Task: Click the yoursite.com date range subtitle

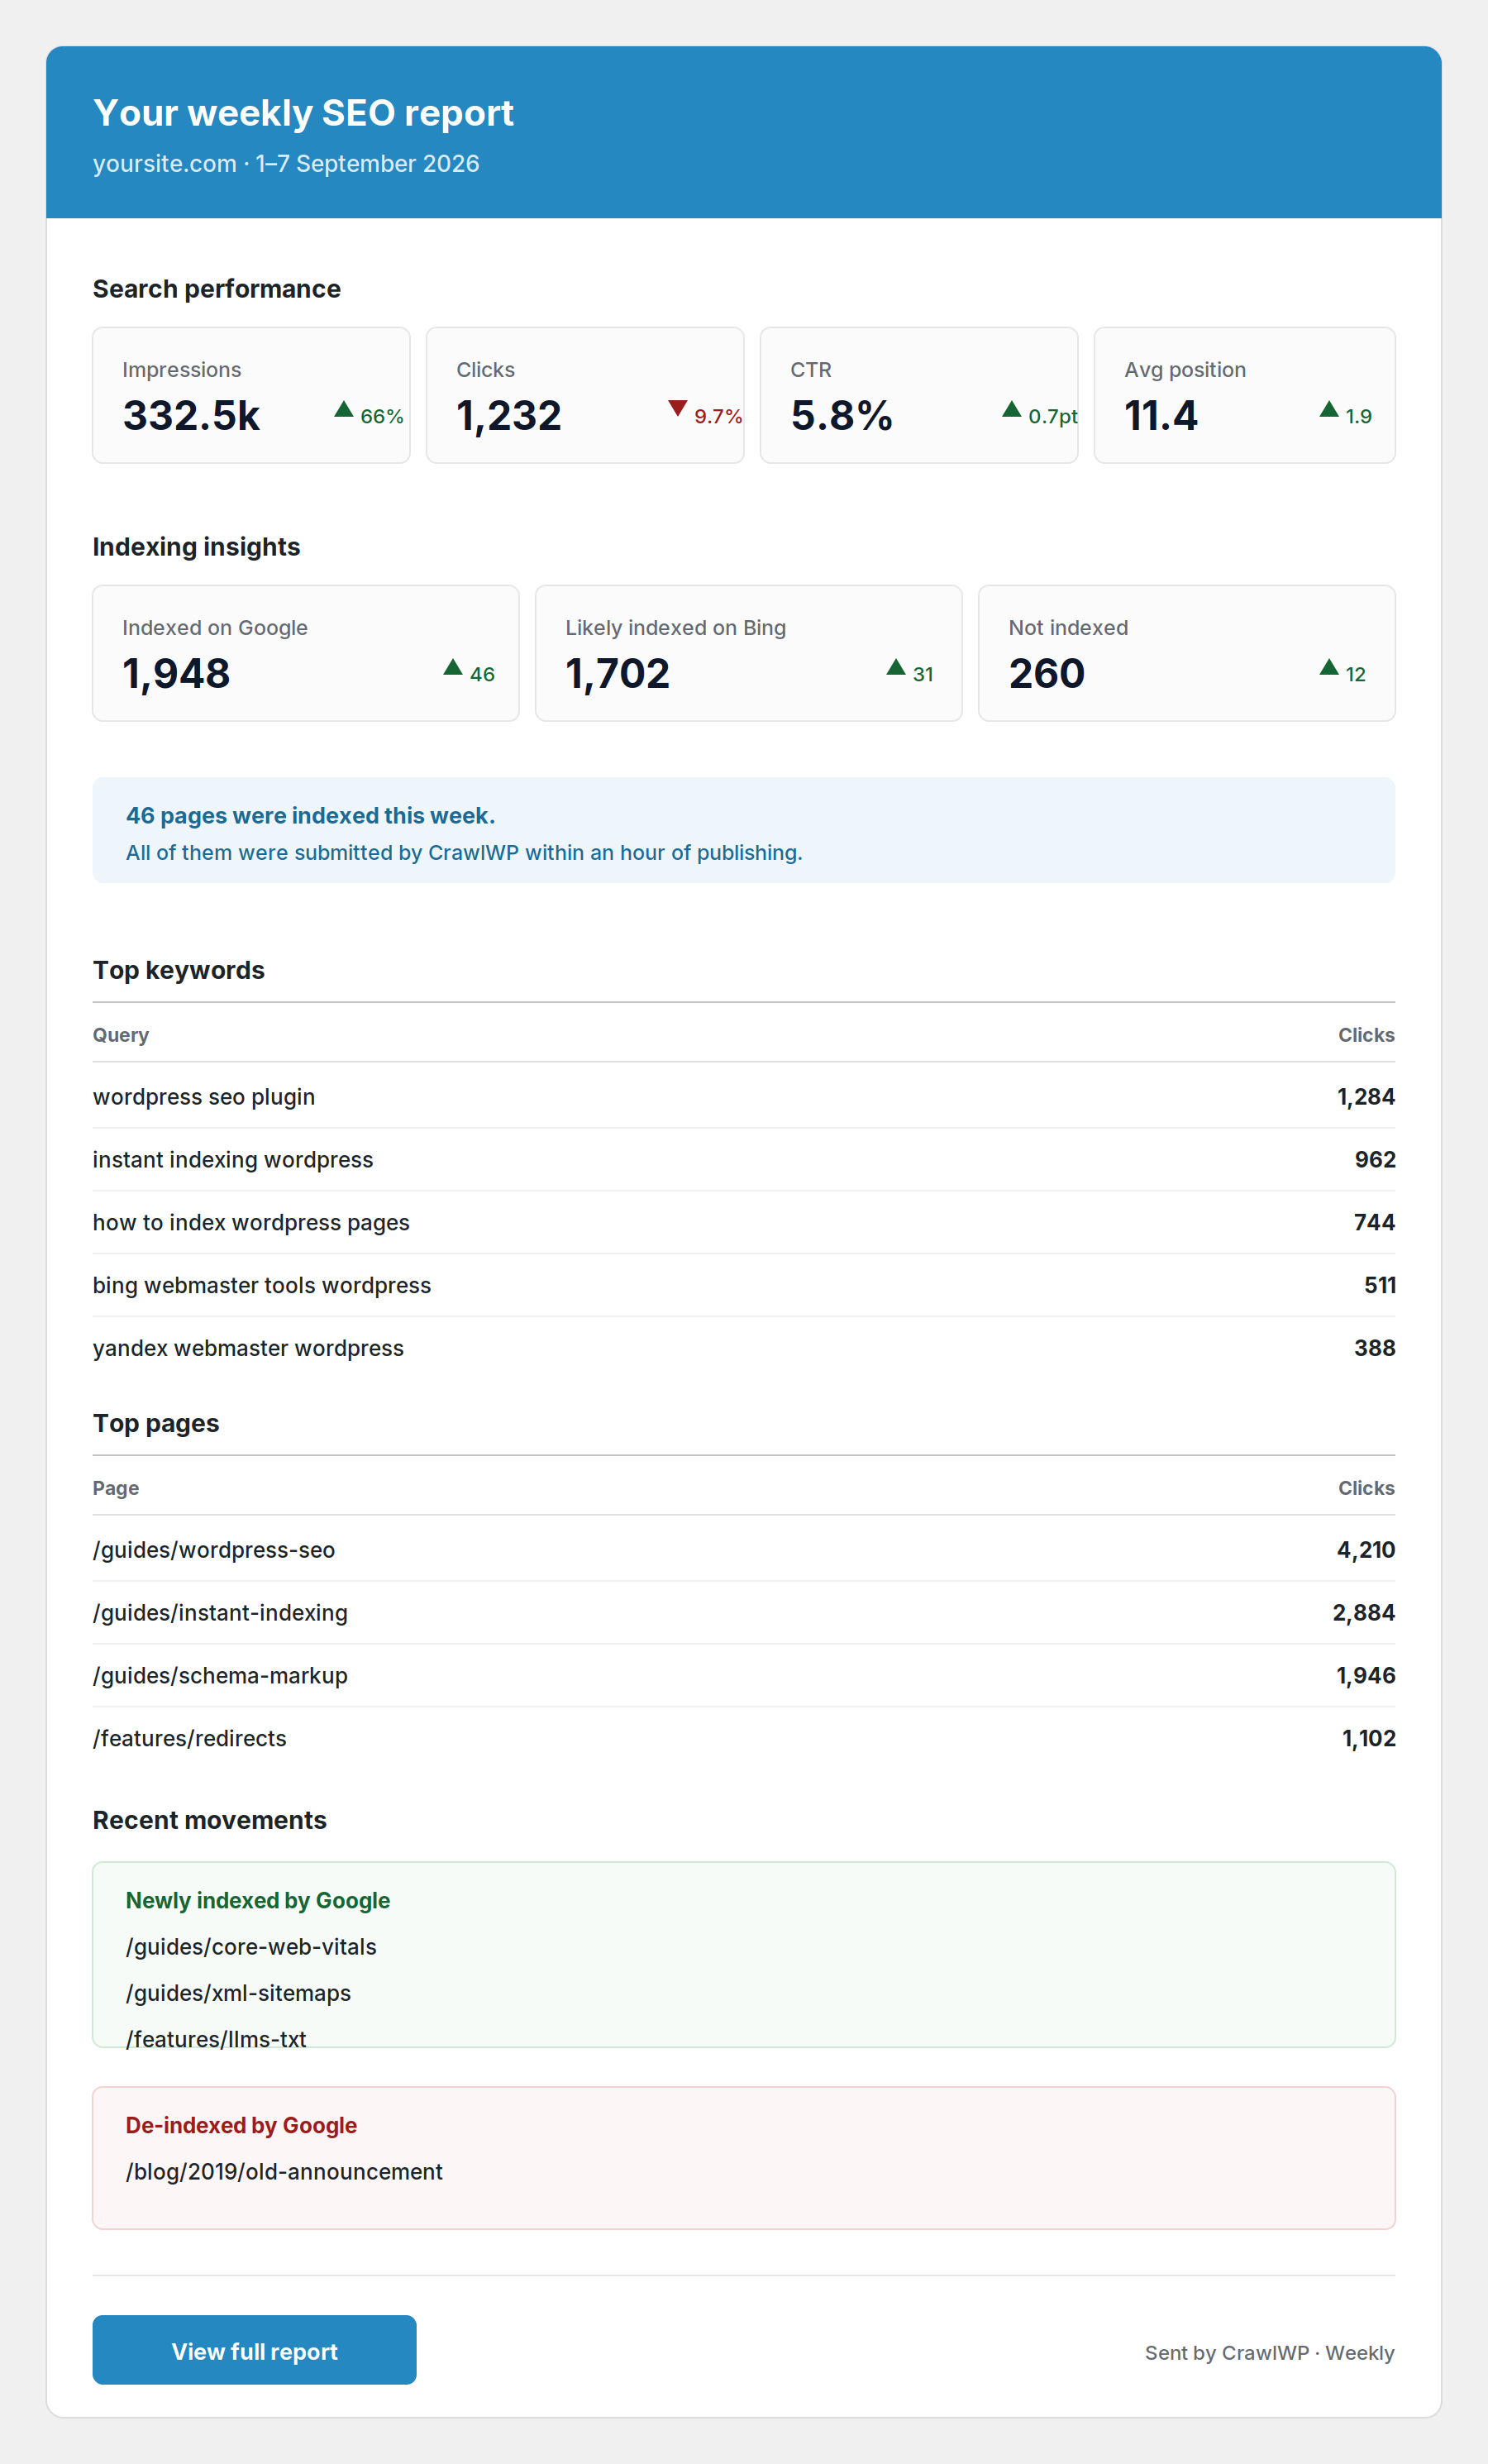Action: point(286,164)
